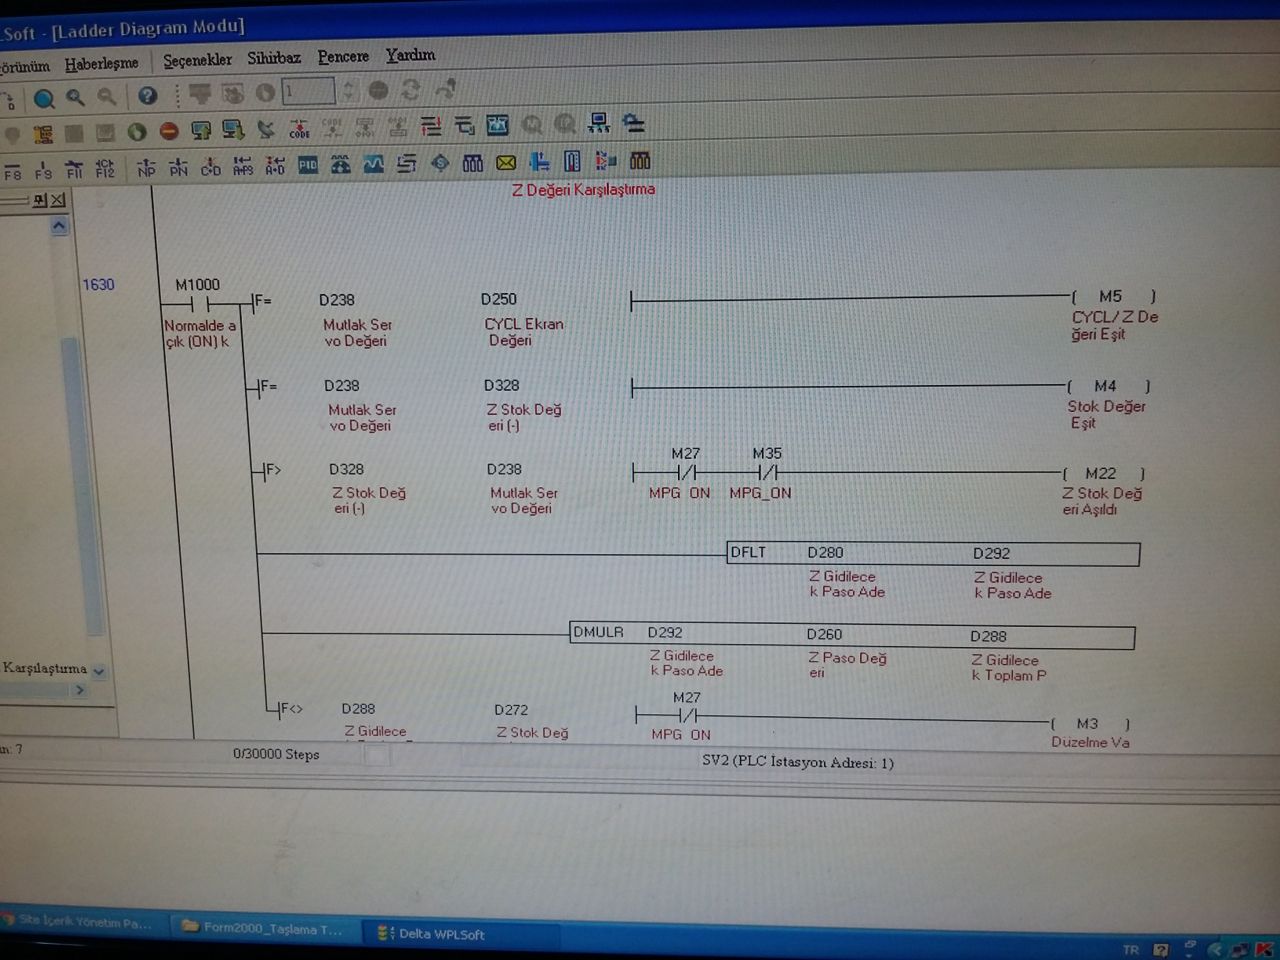
Task: Open the Haberleşme menu
Action: point(101,64)
